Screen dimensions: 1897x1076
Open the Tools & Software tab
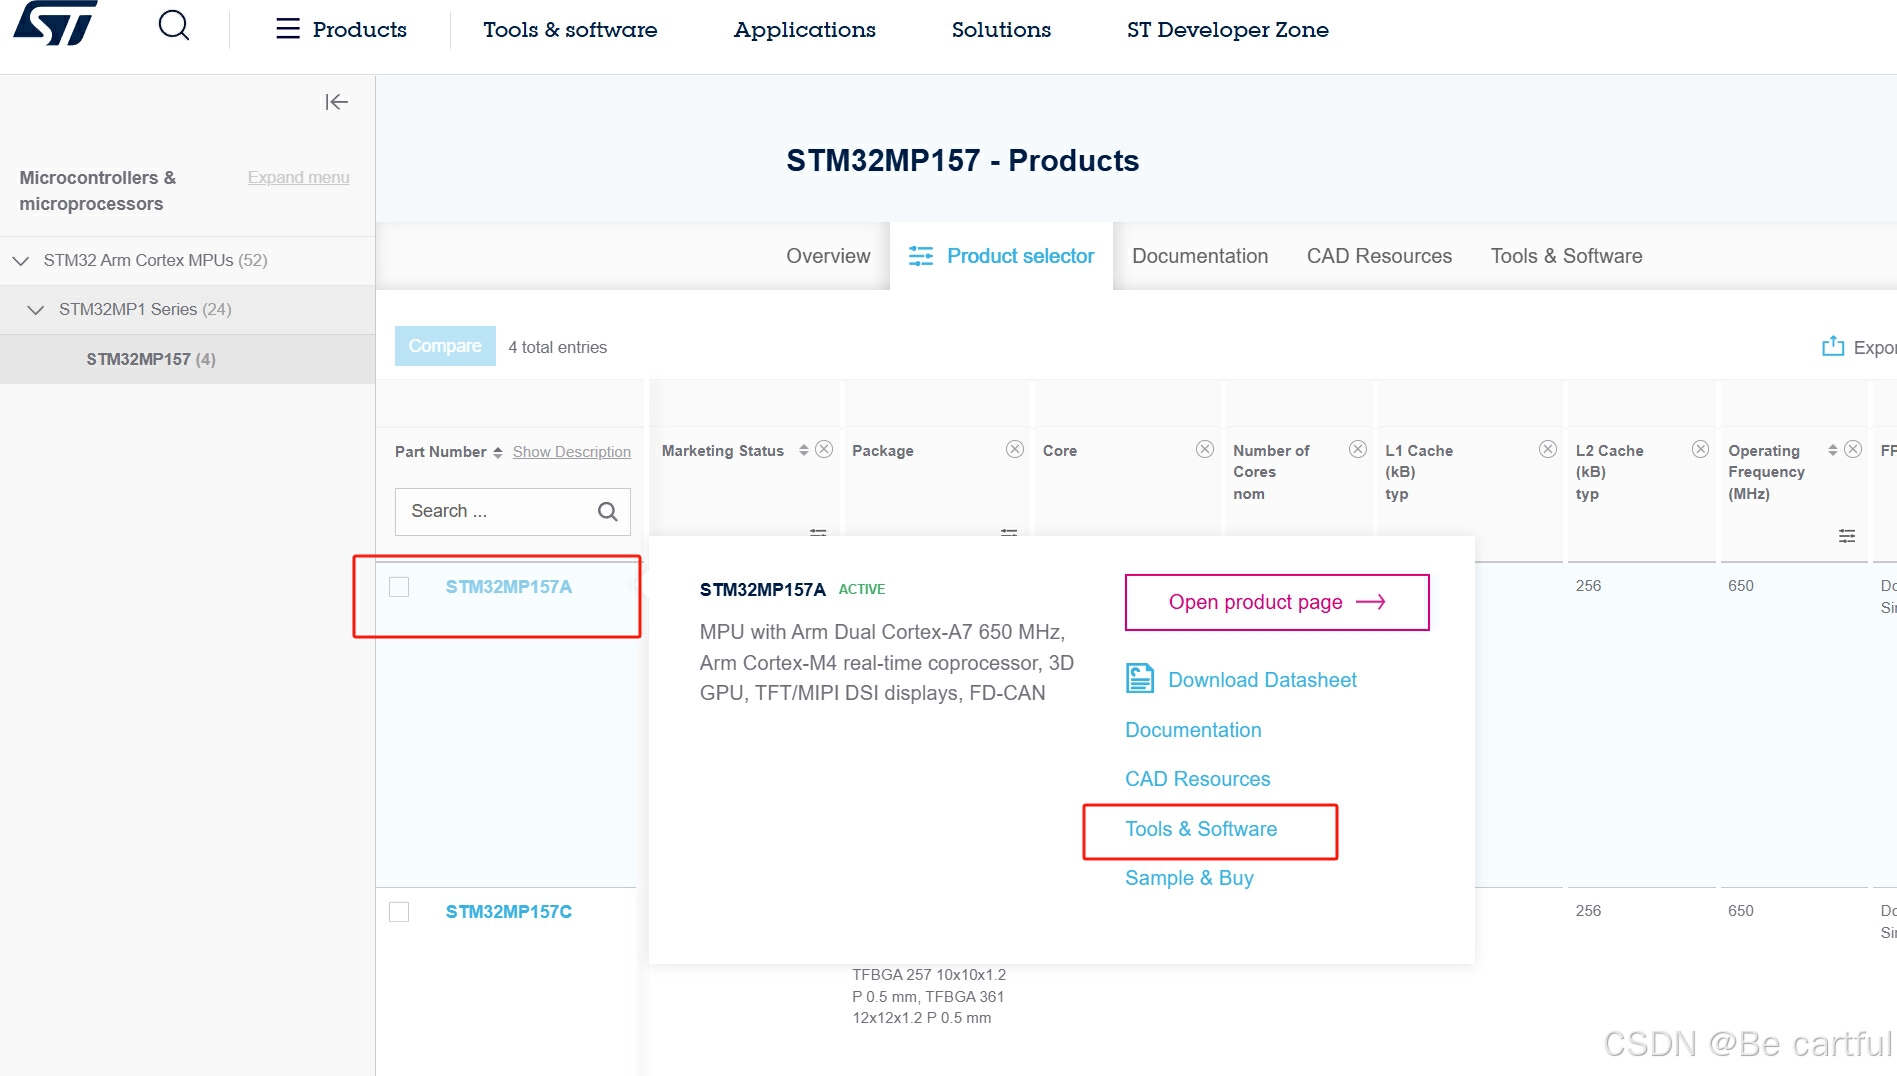[1566, 256]
